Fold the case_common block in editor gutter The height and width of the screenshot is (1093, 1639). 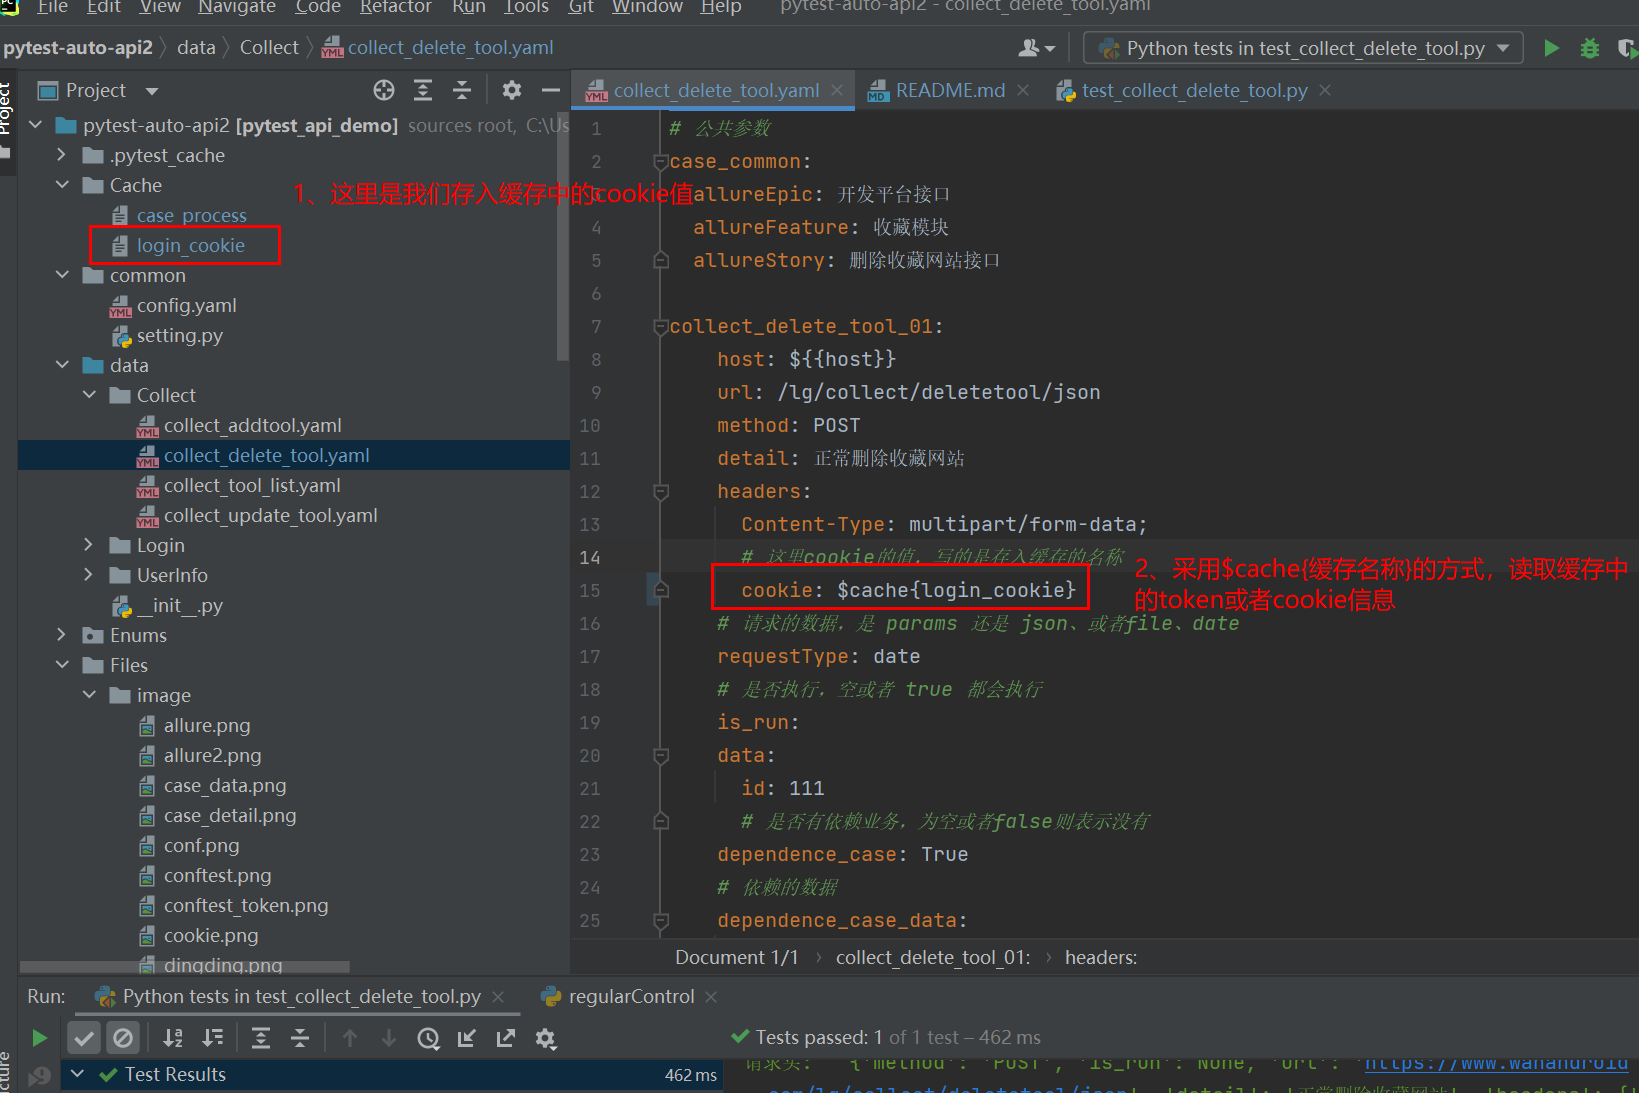(660, 161)
